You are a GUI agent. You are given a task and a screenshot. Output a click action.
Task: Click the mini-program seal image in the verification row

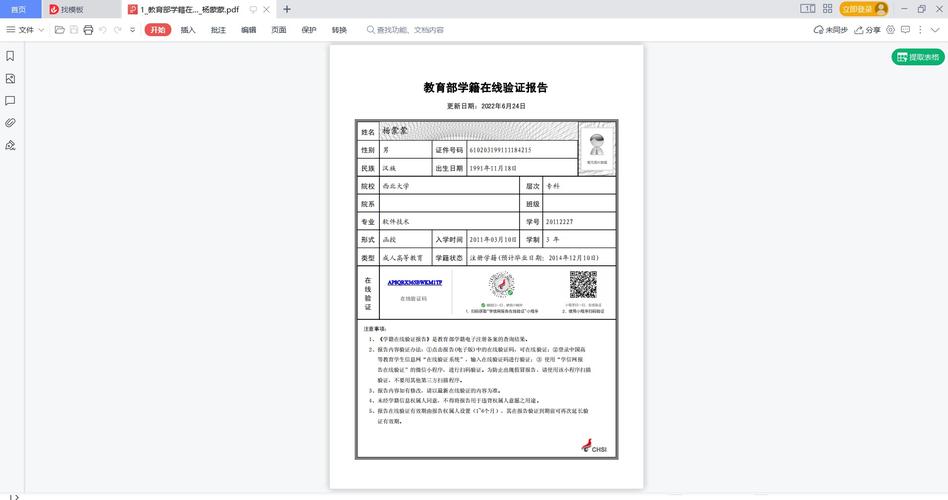click(501, 285)
